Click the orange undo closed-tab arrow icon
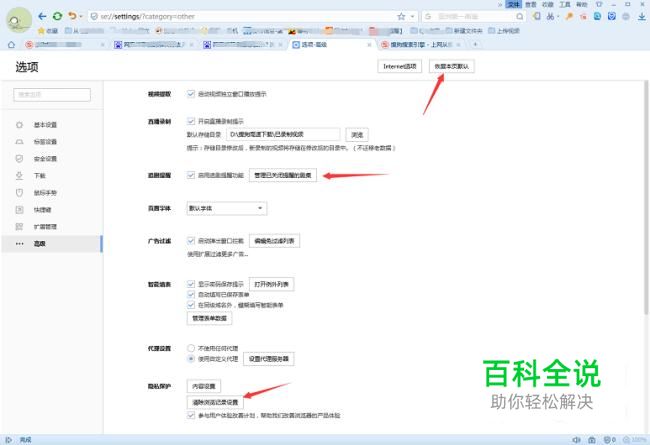The image size is (650, 445). (x=72, y=16)
